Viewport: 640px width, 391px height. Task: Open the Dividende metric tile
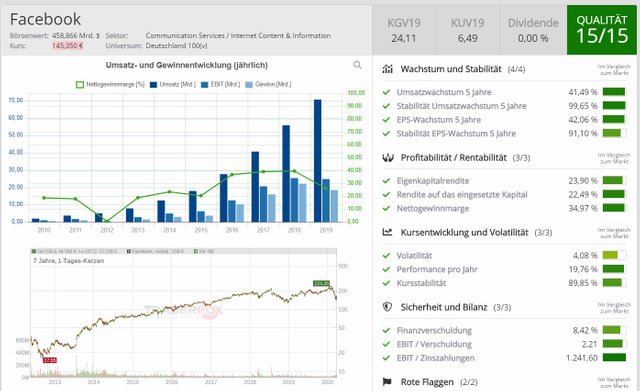[x=533, y=30]
